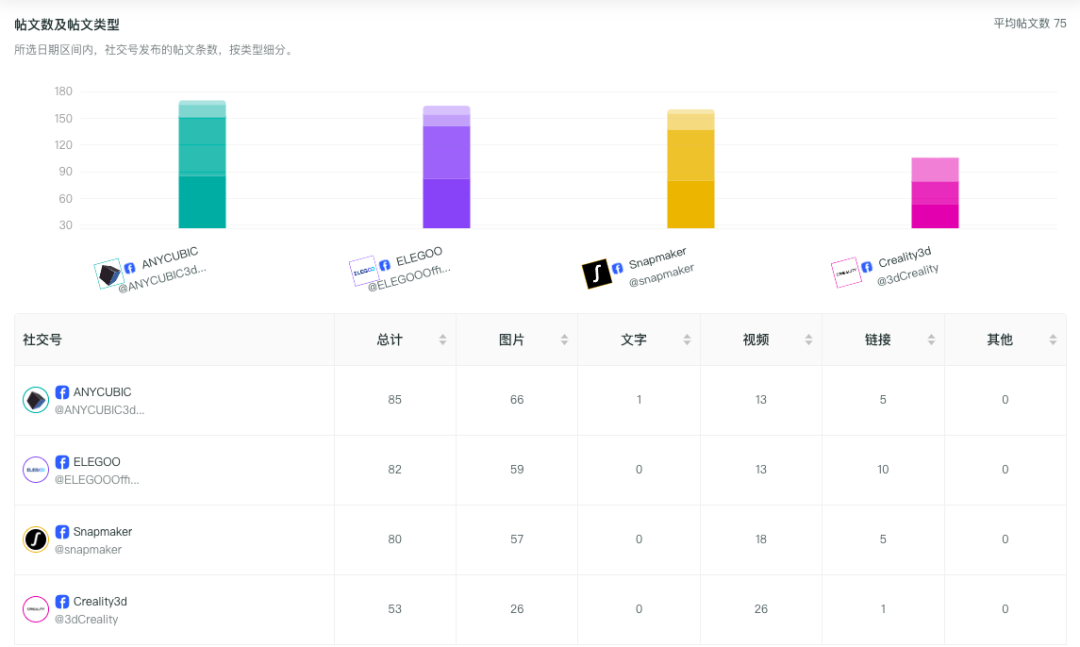The height and width of the screenshot is (647, 1080).
Task: Sort table by 总计 column arrows
Action: pos(443,340)
